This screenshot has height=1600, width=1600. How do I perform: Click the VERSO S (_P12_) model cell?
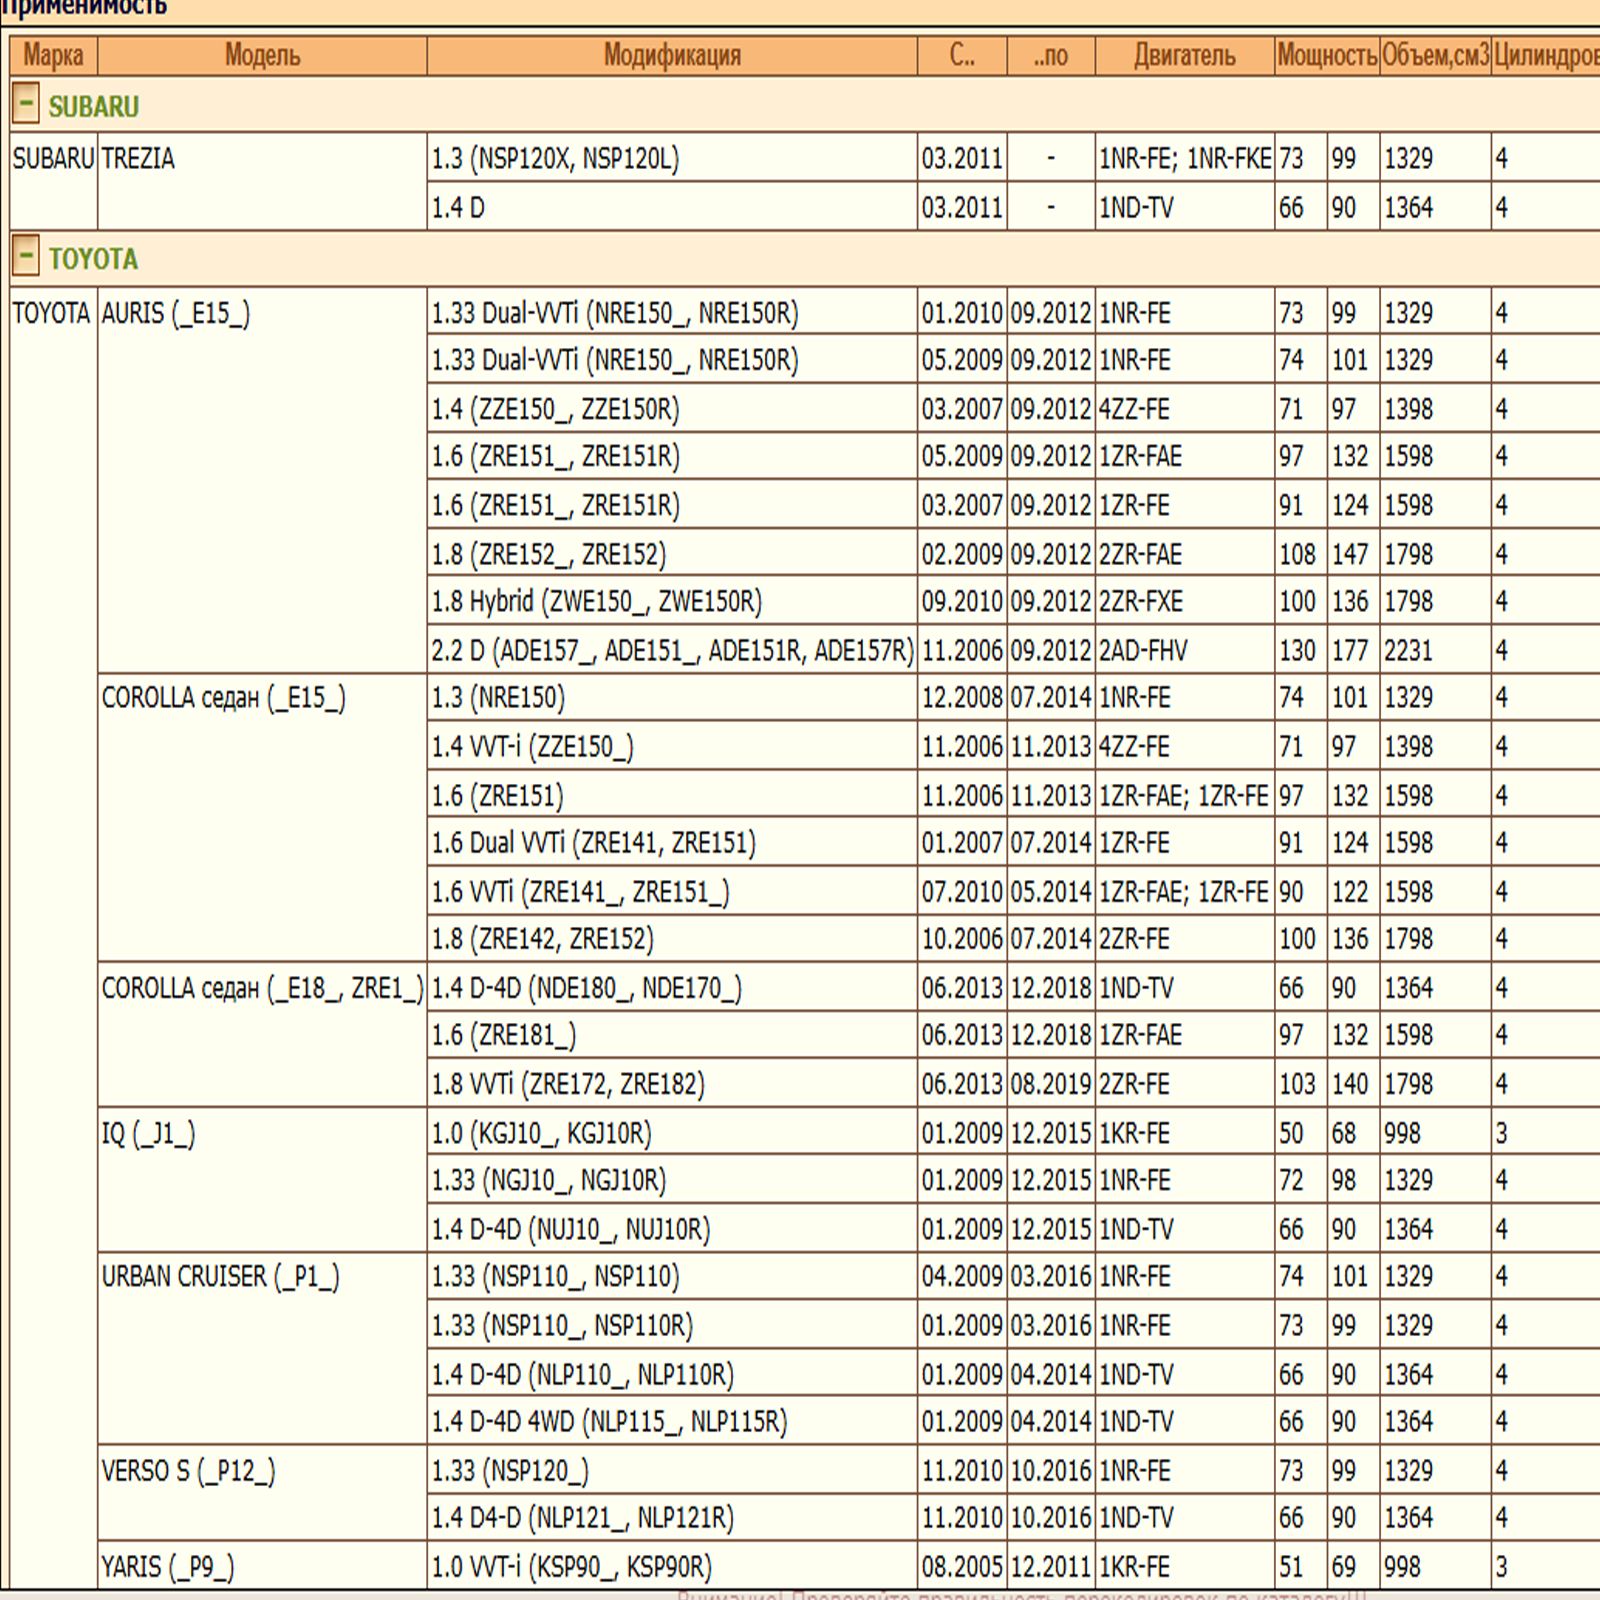point(188,1471)
